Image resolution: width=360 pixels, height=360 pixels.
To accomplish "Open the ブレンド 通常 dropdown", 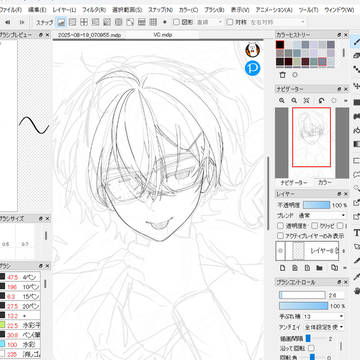I will pos(321,215).
